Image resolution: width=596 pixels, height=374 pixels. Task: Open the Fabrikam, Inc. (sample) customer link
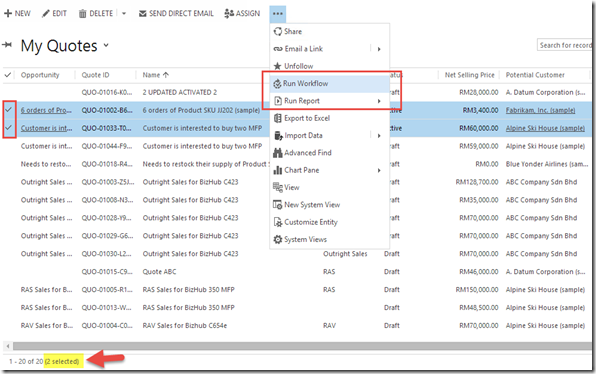point(540,110)
